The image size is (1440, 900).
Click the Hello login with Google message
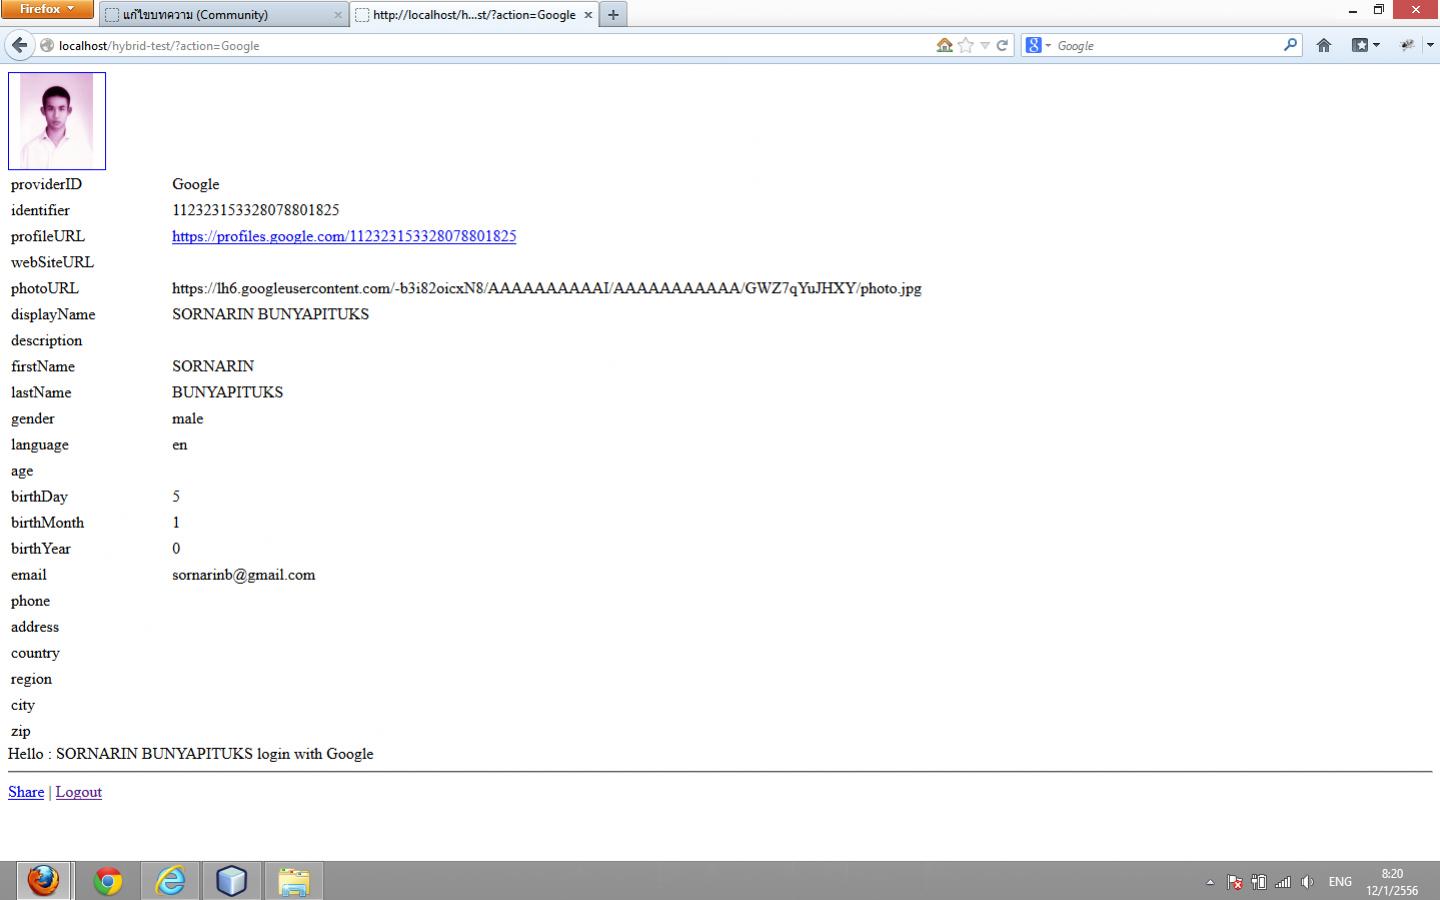pos(191,754)
